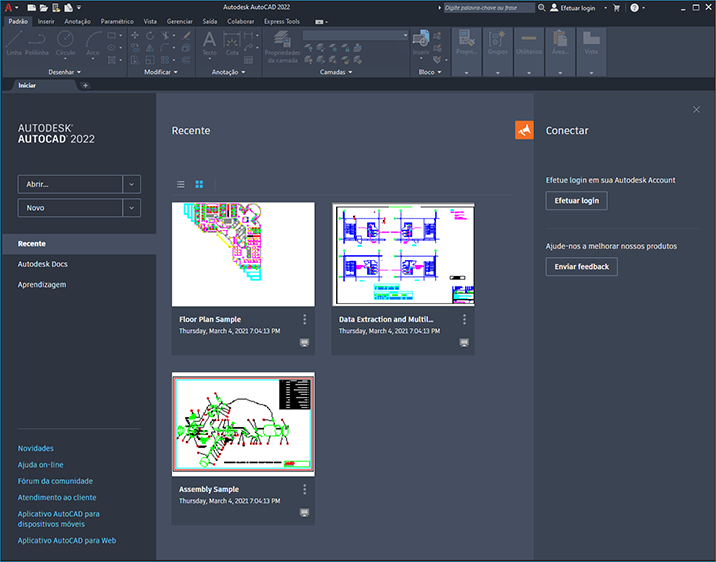Viewport: 716px width, 562px height.
Task: Click the Cota dimension tool
Action: [232, 44]
